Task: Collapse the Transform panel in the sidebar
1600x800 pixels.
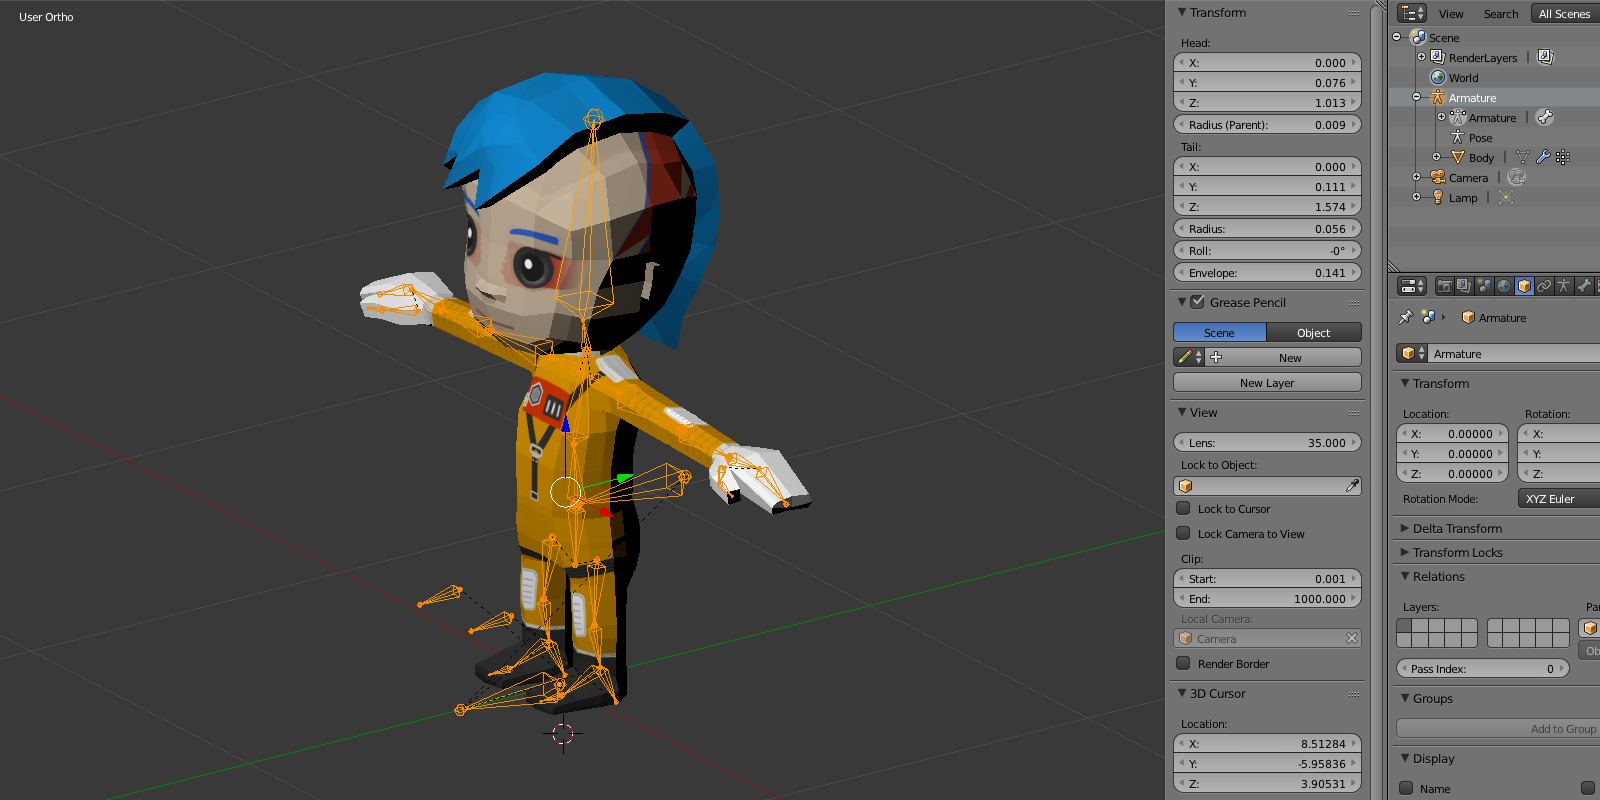Action: point(1182,12)
